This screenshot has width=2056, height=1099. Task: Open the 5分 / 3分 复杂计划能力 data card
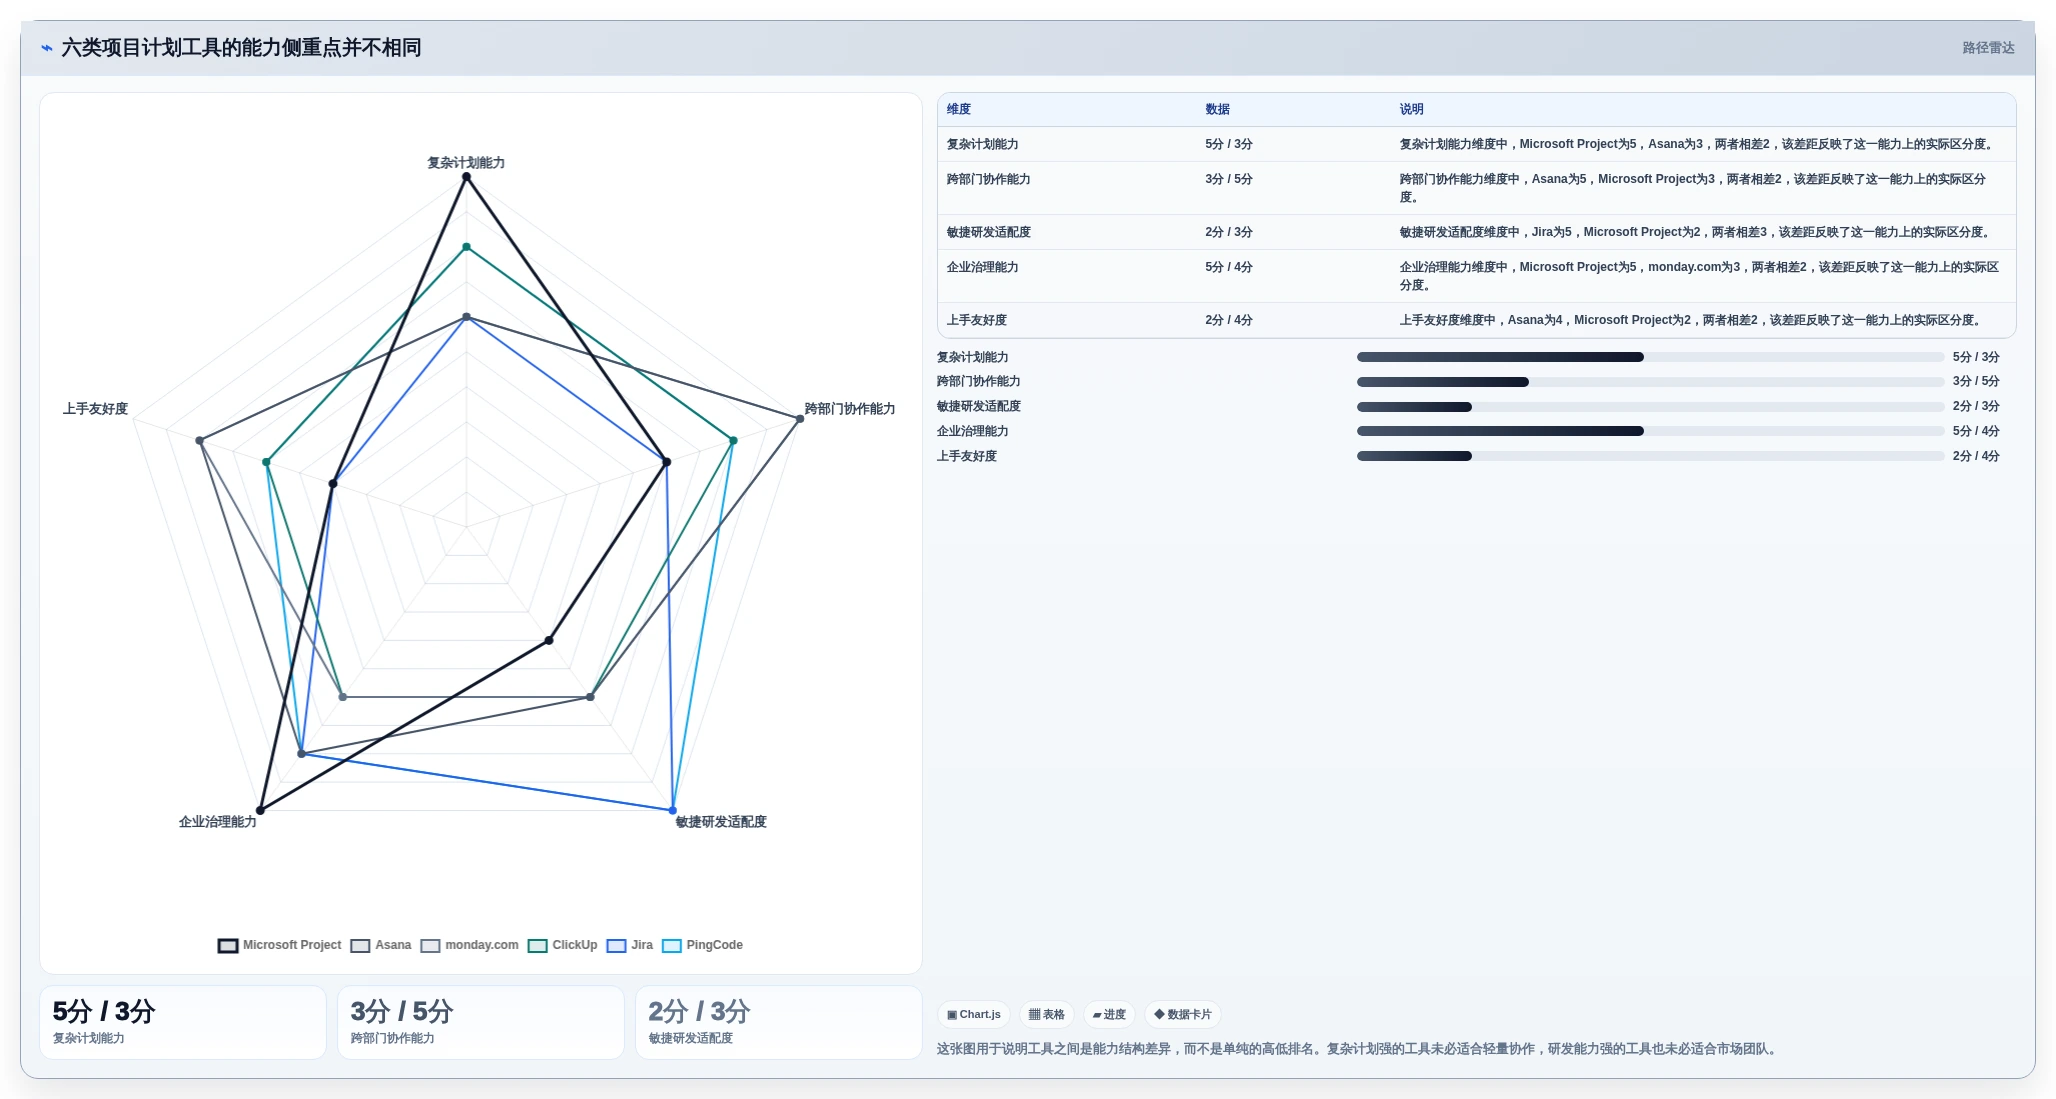(183, 1022)
